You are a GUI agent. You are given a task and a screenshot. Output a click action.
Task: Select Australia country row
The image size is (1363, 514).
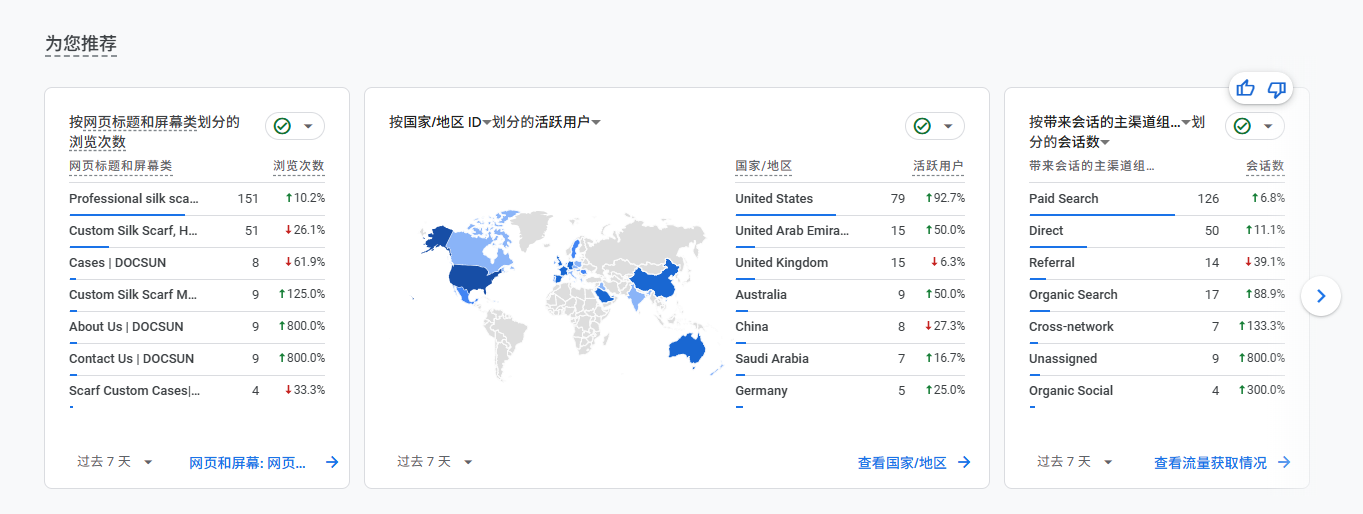click(x=850, y=295)
